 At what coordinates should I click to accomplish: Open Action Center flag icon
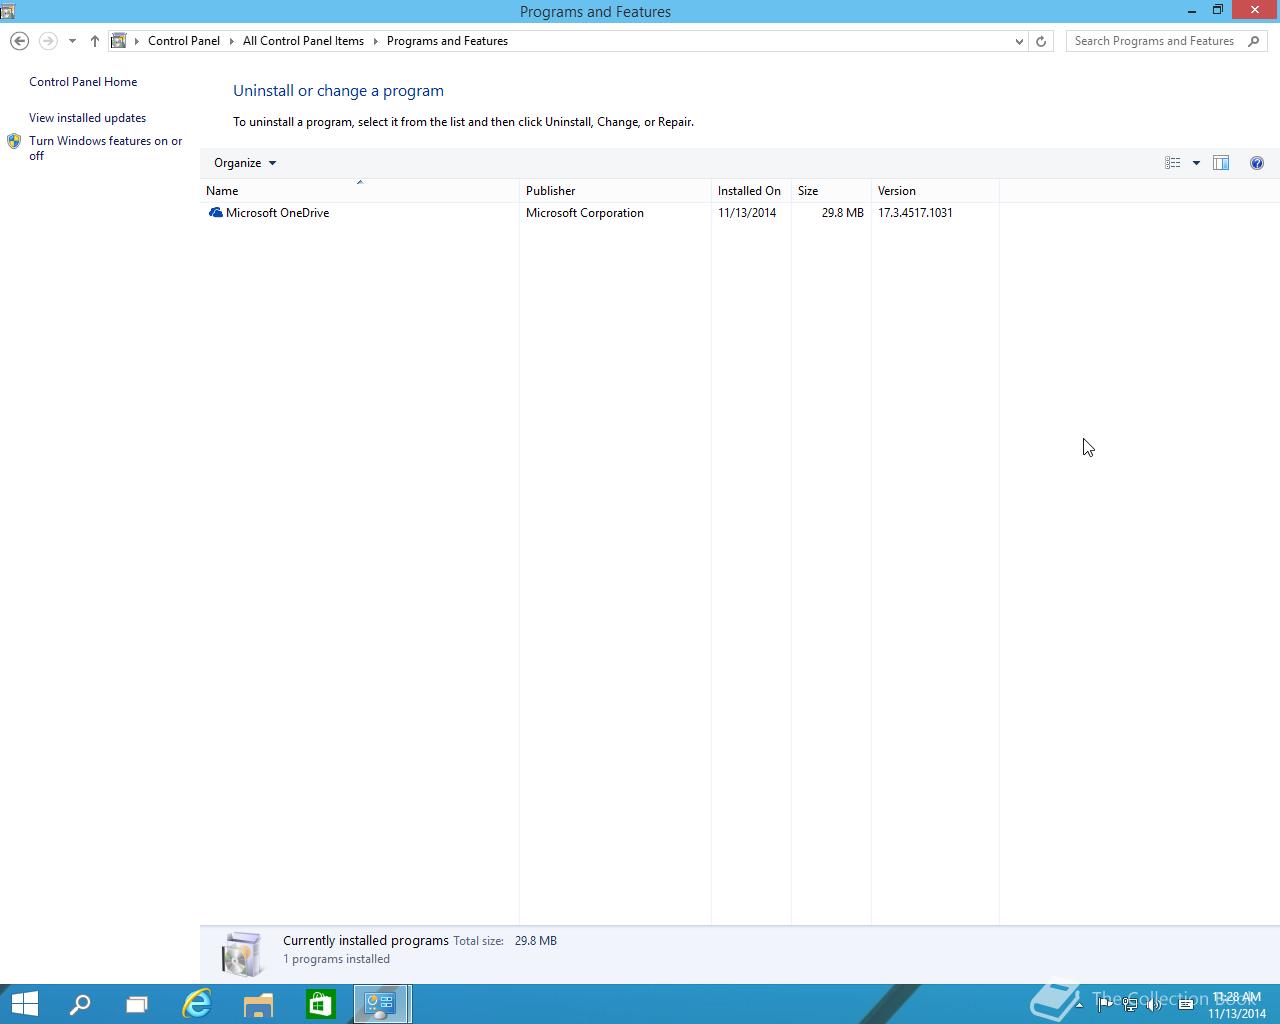(x=1104, y=1004)
